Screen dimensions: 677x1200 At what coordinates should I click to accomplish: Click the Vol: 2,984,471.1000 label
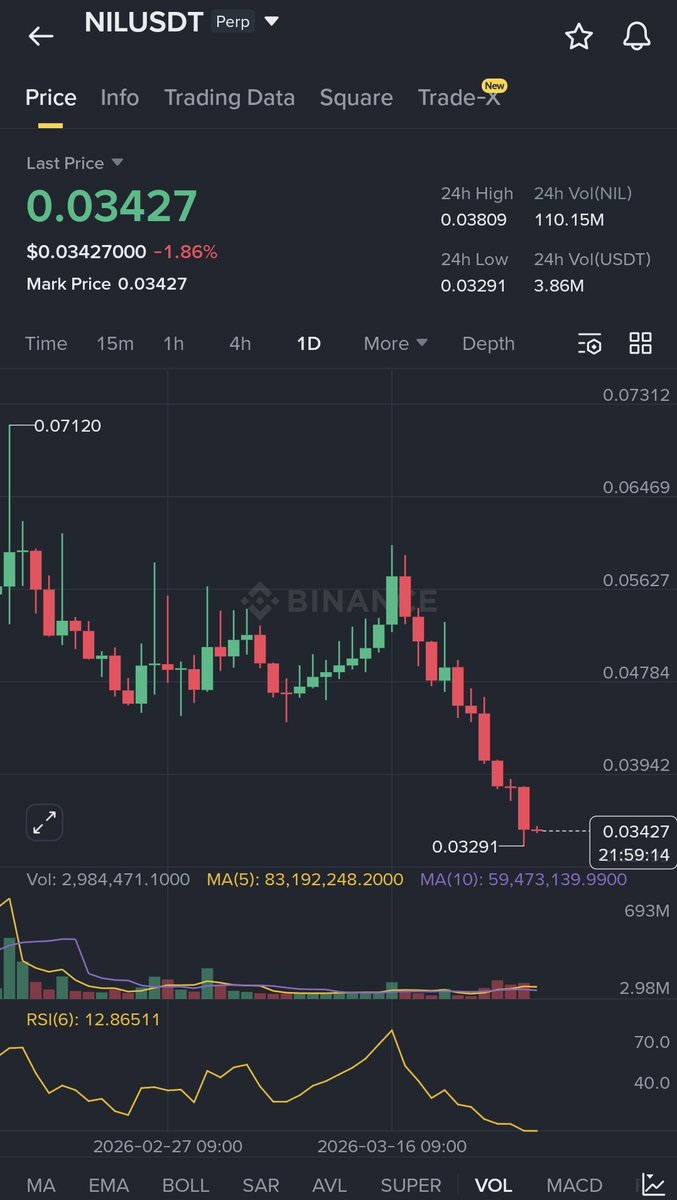pyautogui.click(x=108, y=880)
